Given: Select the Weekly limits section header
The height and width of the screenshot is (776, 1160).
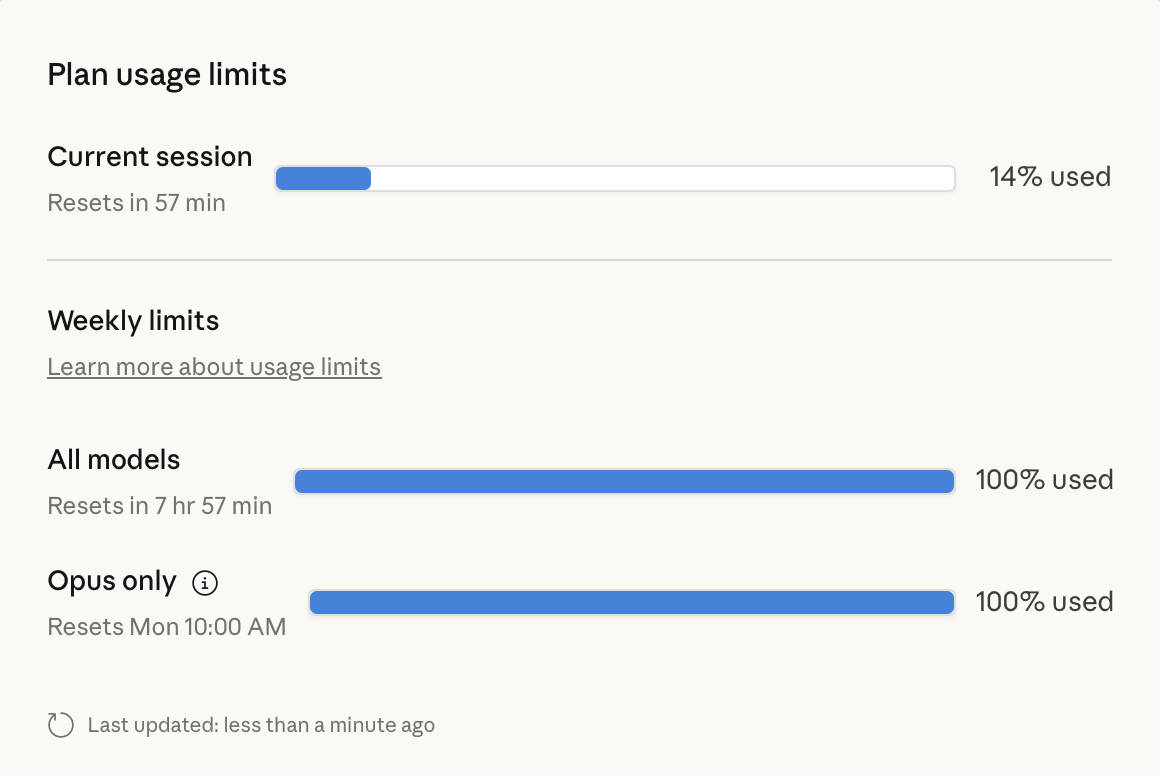Looking at the screenshot, I should point(133,321).
